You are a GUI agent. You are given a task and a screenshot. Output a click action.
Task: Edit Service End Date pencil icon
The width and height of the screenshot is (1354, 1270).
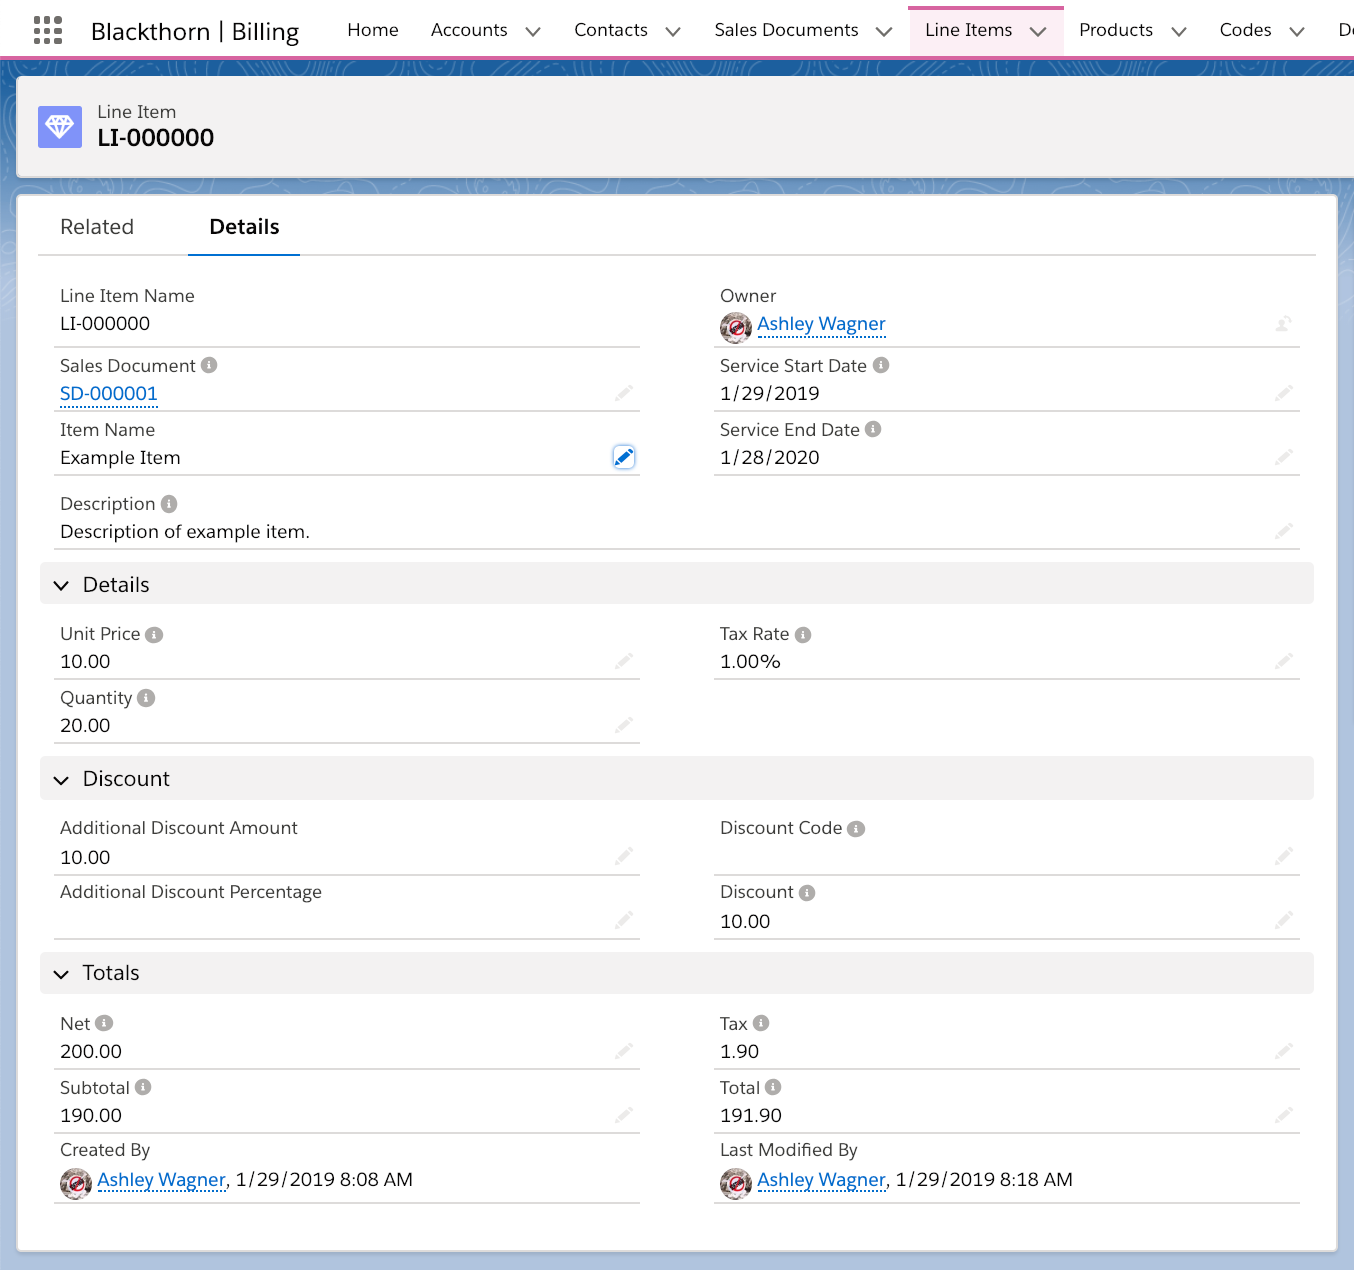[x=1284, y=457]
